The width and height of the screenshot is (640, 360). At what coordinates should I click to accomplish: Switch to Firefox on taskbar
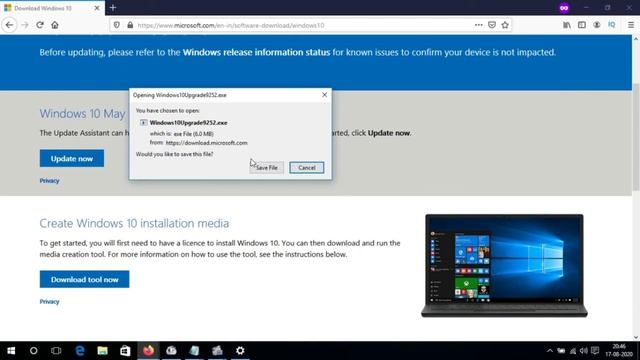pos(148,351)
